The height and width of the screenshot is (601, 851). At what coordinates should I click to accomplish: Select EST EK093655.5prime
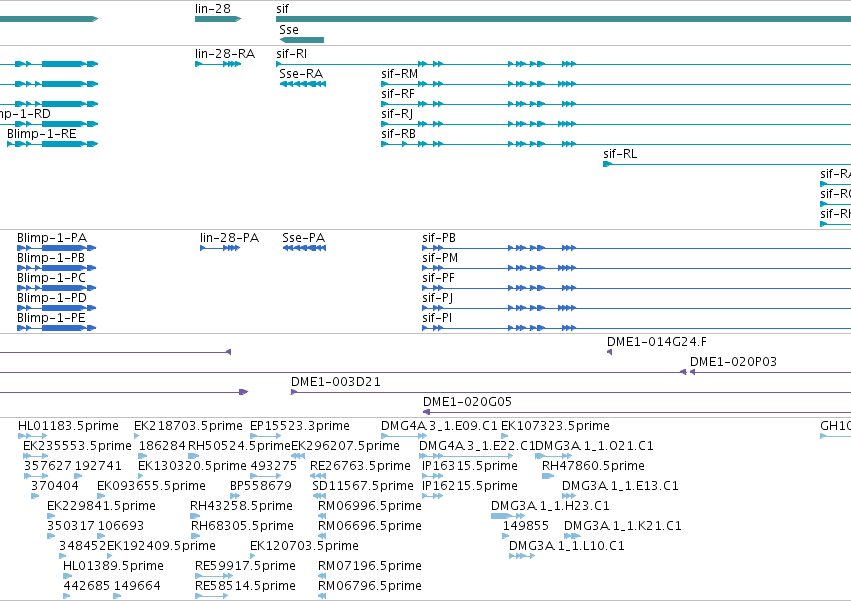[151, 486]
